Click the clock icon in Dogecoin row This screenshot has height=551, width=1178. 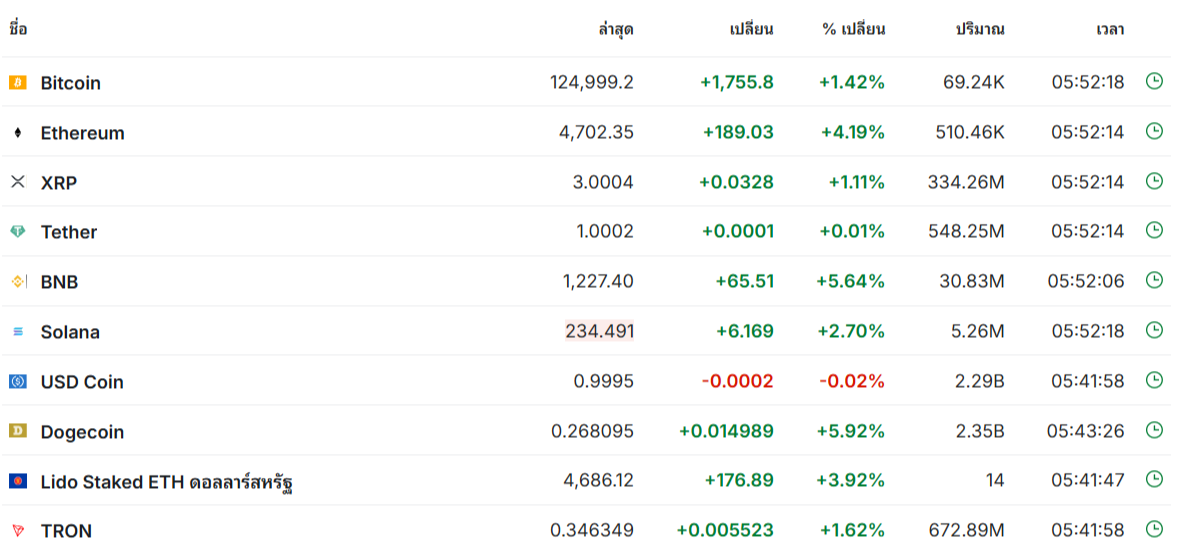coord(1154,430)
